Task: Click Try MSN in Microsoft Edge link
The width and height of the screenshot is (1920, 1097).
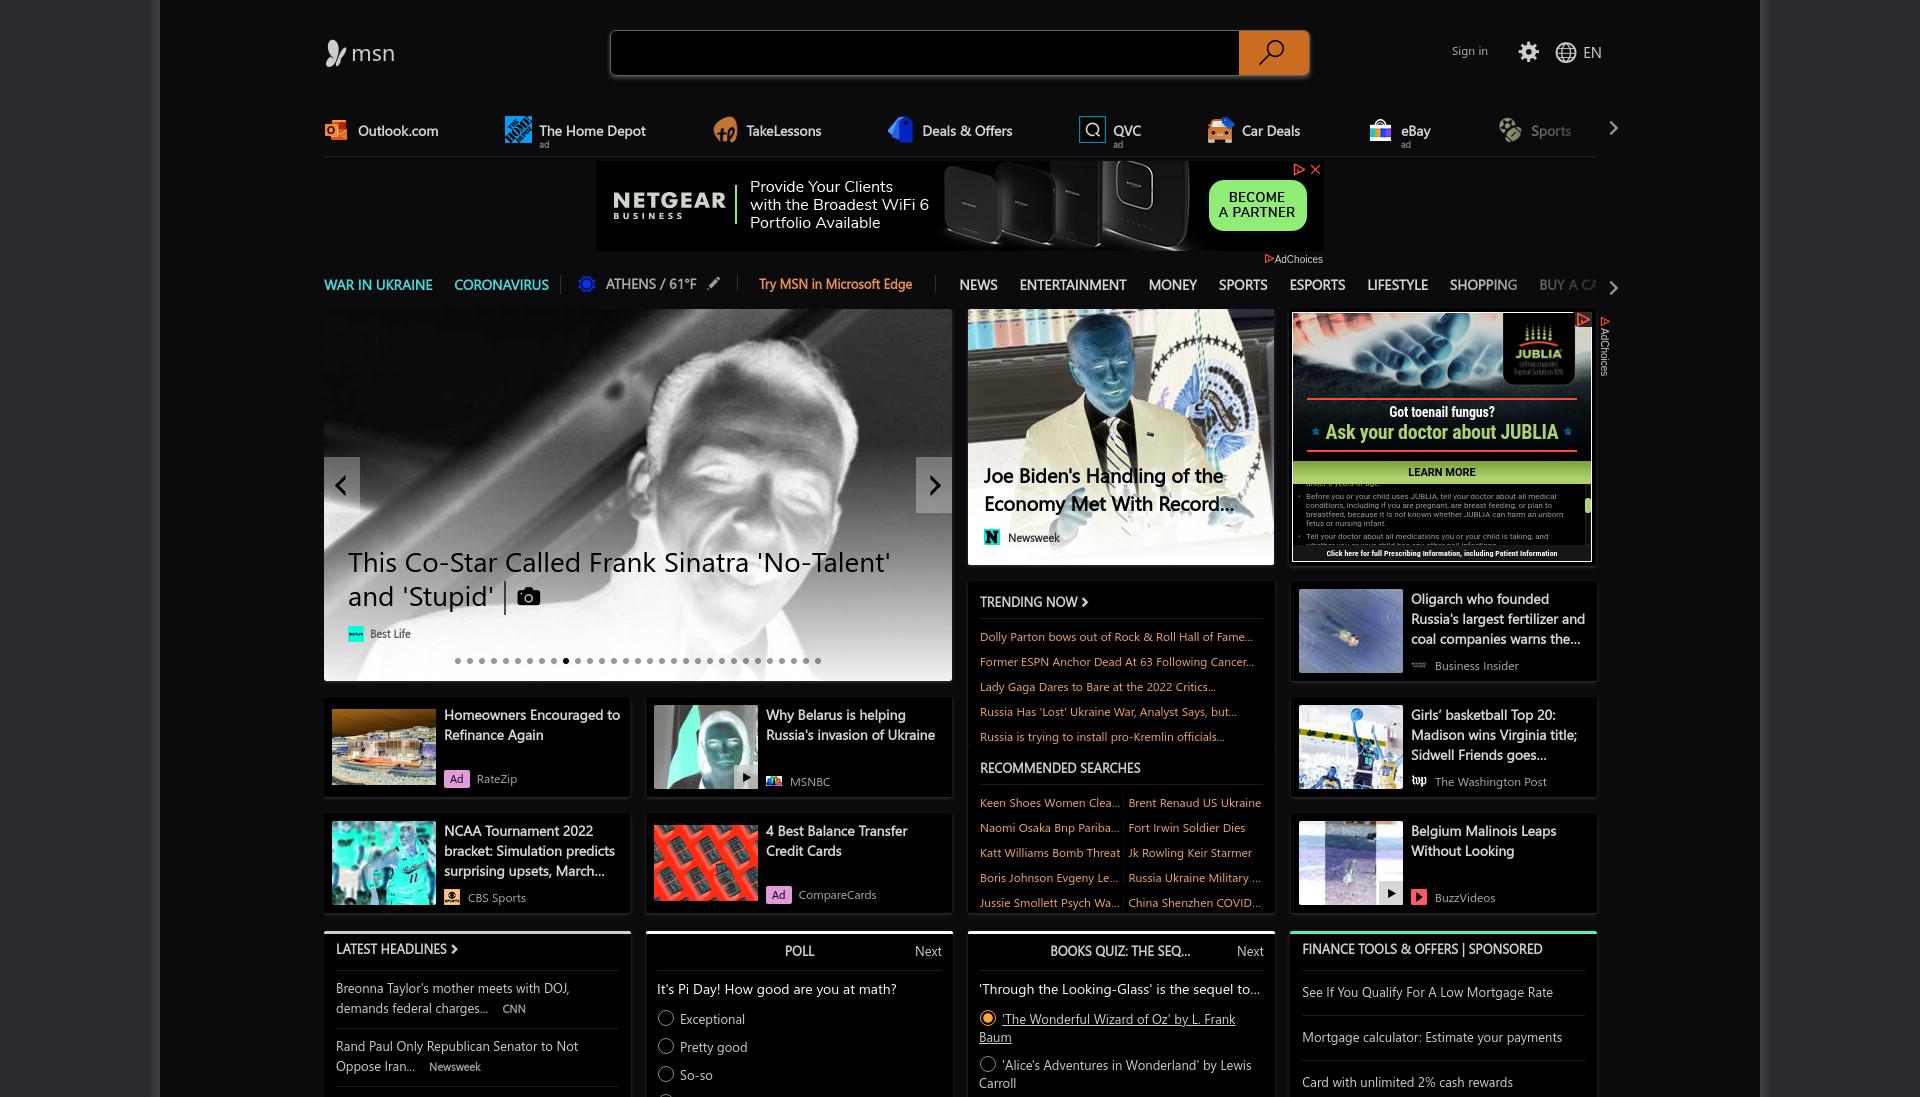Action: (835, 284)
